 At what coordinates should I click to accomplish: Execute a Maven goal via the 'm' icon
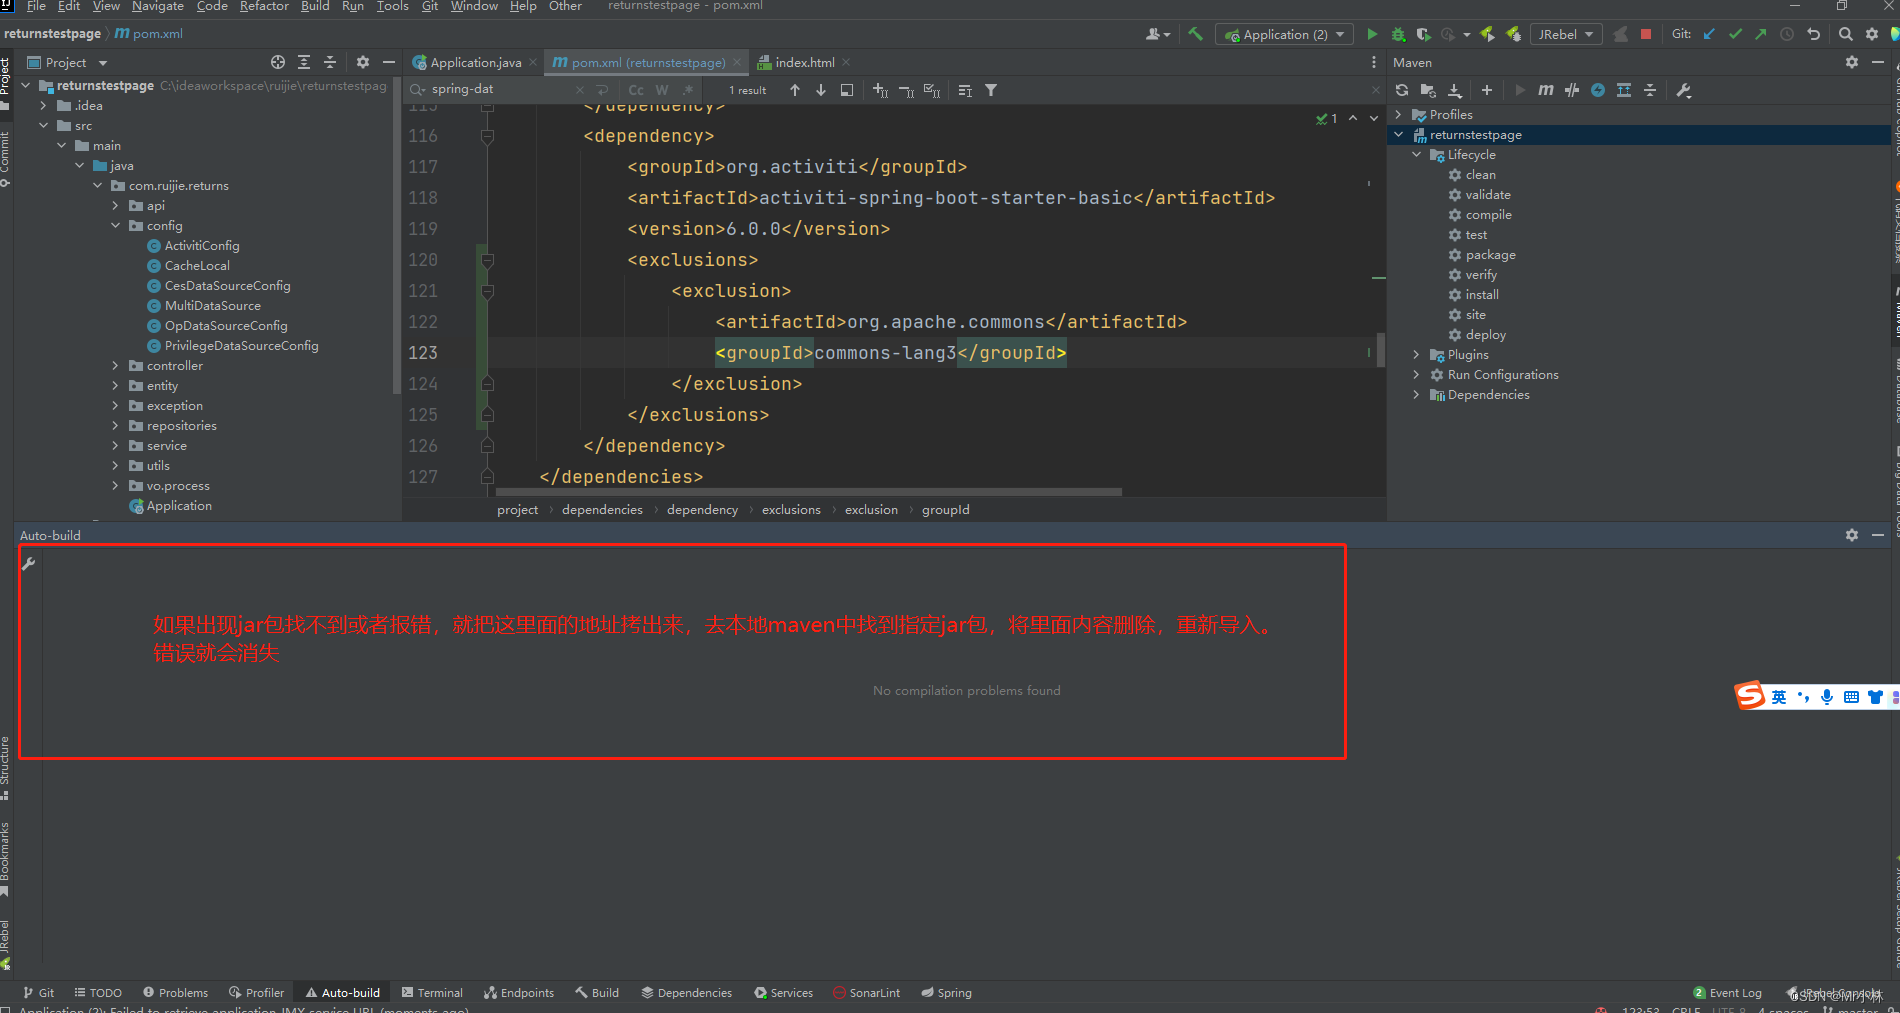pyautogui.click(x=1545, y=90)
